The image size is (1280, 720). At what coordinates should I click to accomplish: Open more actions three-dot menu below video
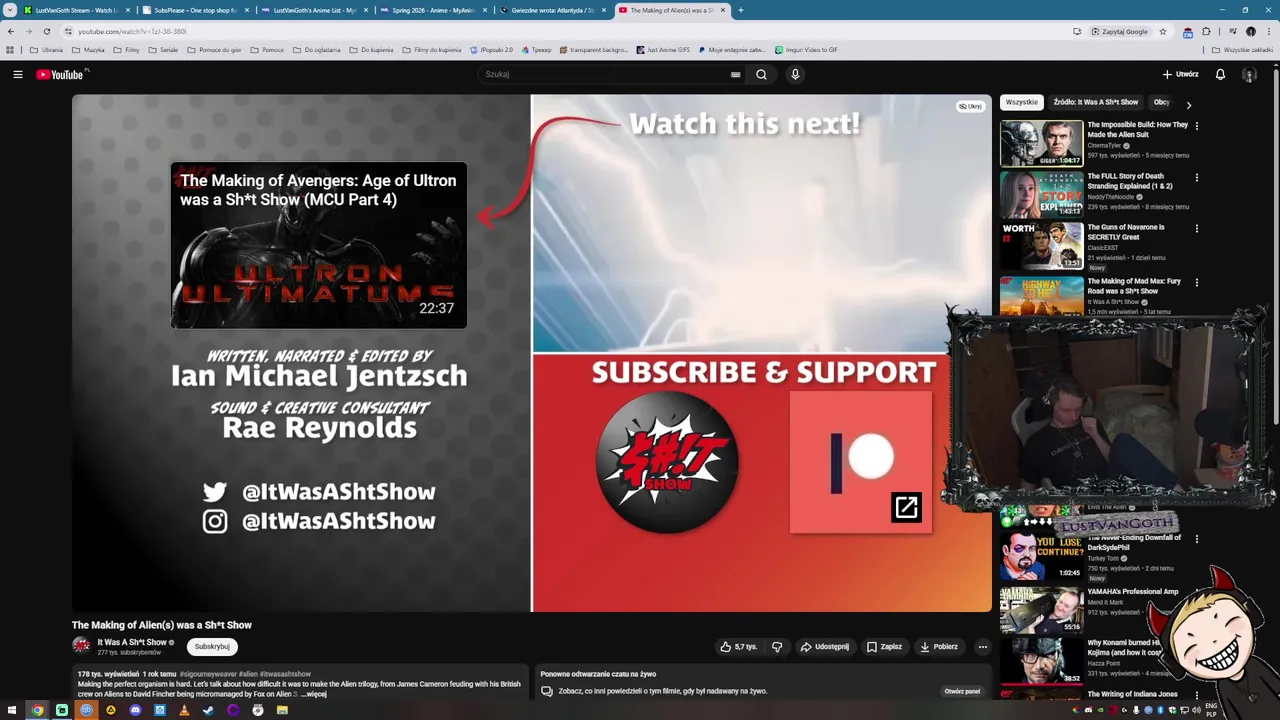[x=982, y=647]
